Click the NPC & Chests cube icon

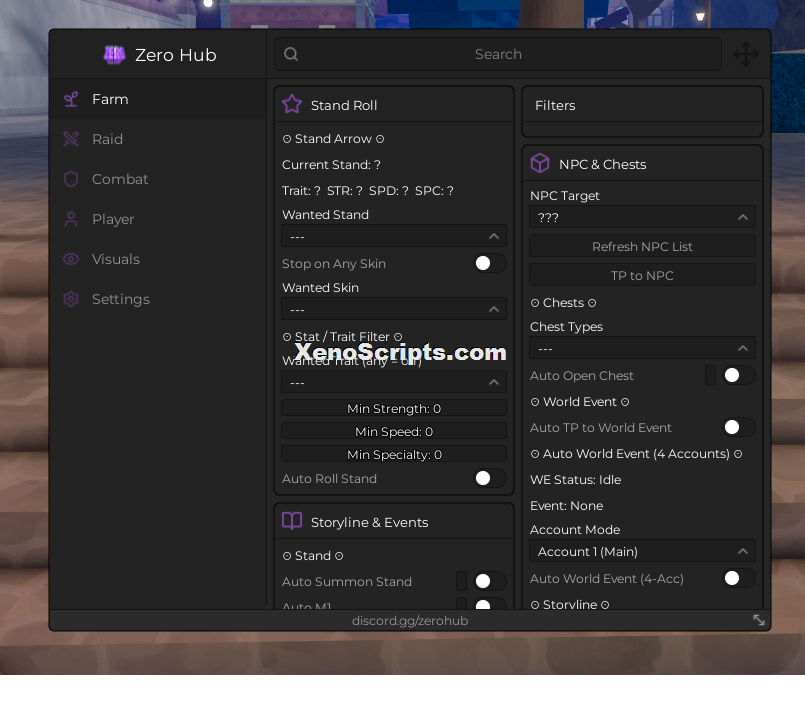point(540,164)
